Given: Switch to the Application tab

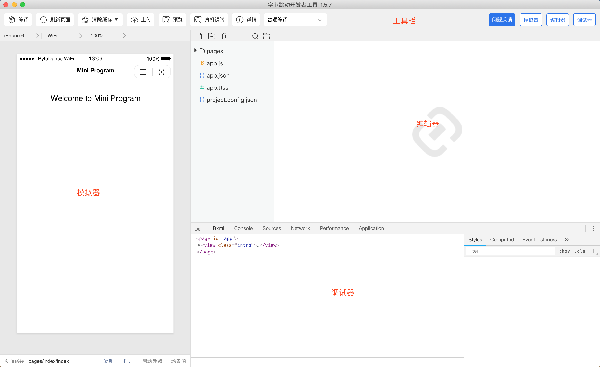Looking at the screenshot, I should click(371, 228).
